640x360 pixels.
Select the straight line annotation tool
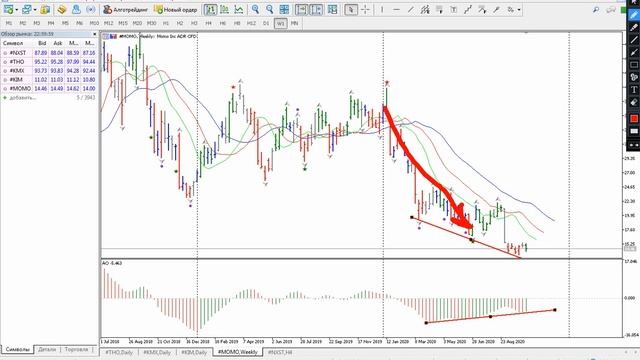(x=634, y=40)
